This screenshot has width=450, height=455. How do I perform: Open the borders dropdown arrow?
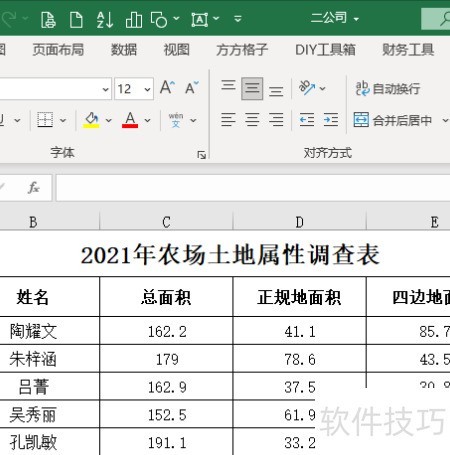[x=63, y=120]
